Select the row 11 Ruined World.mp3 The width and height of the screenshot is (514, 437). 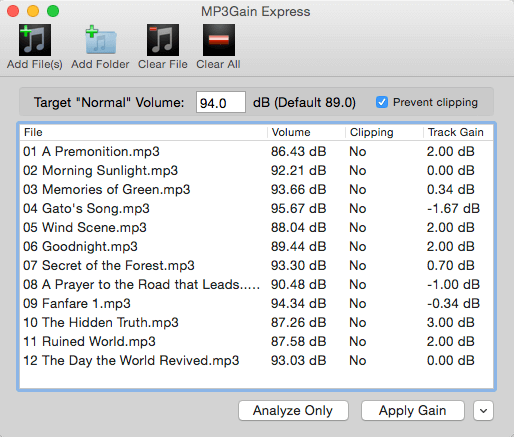(256, 342)
